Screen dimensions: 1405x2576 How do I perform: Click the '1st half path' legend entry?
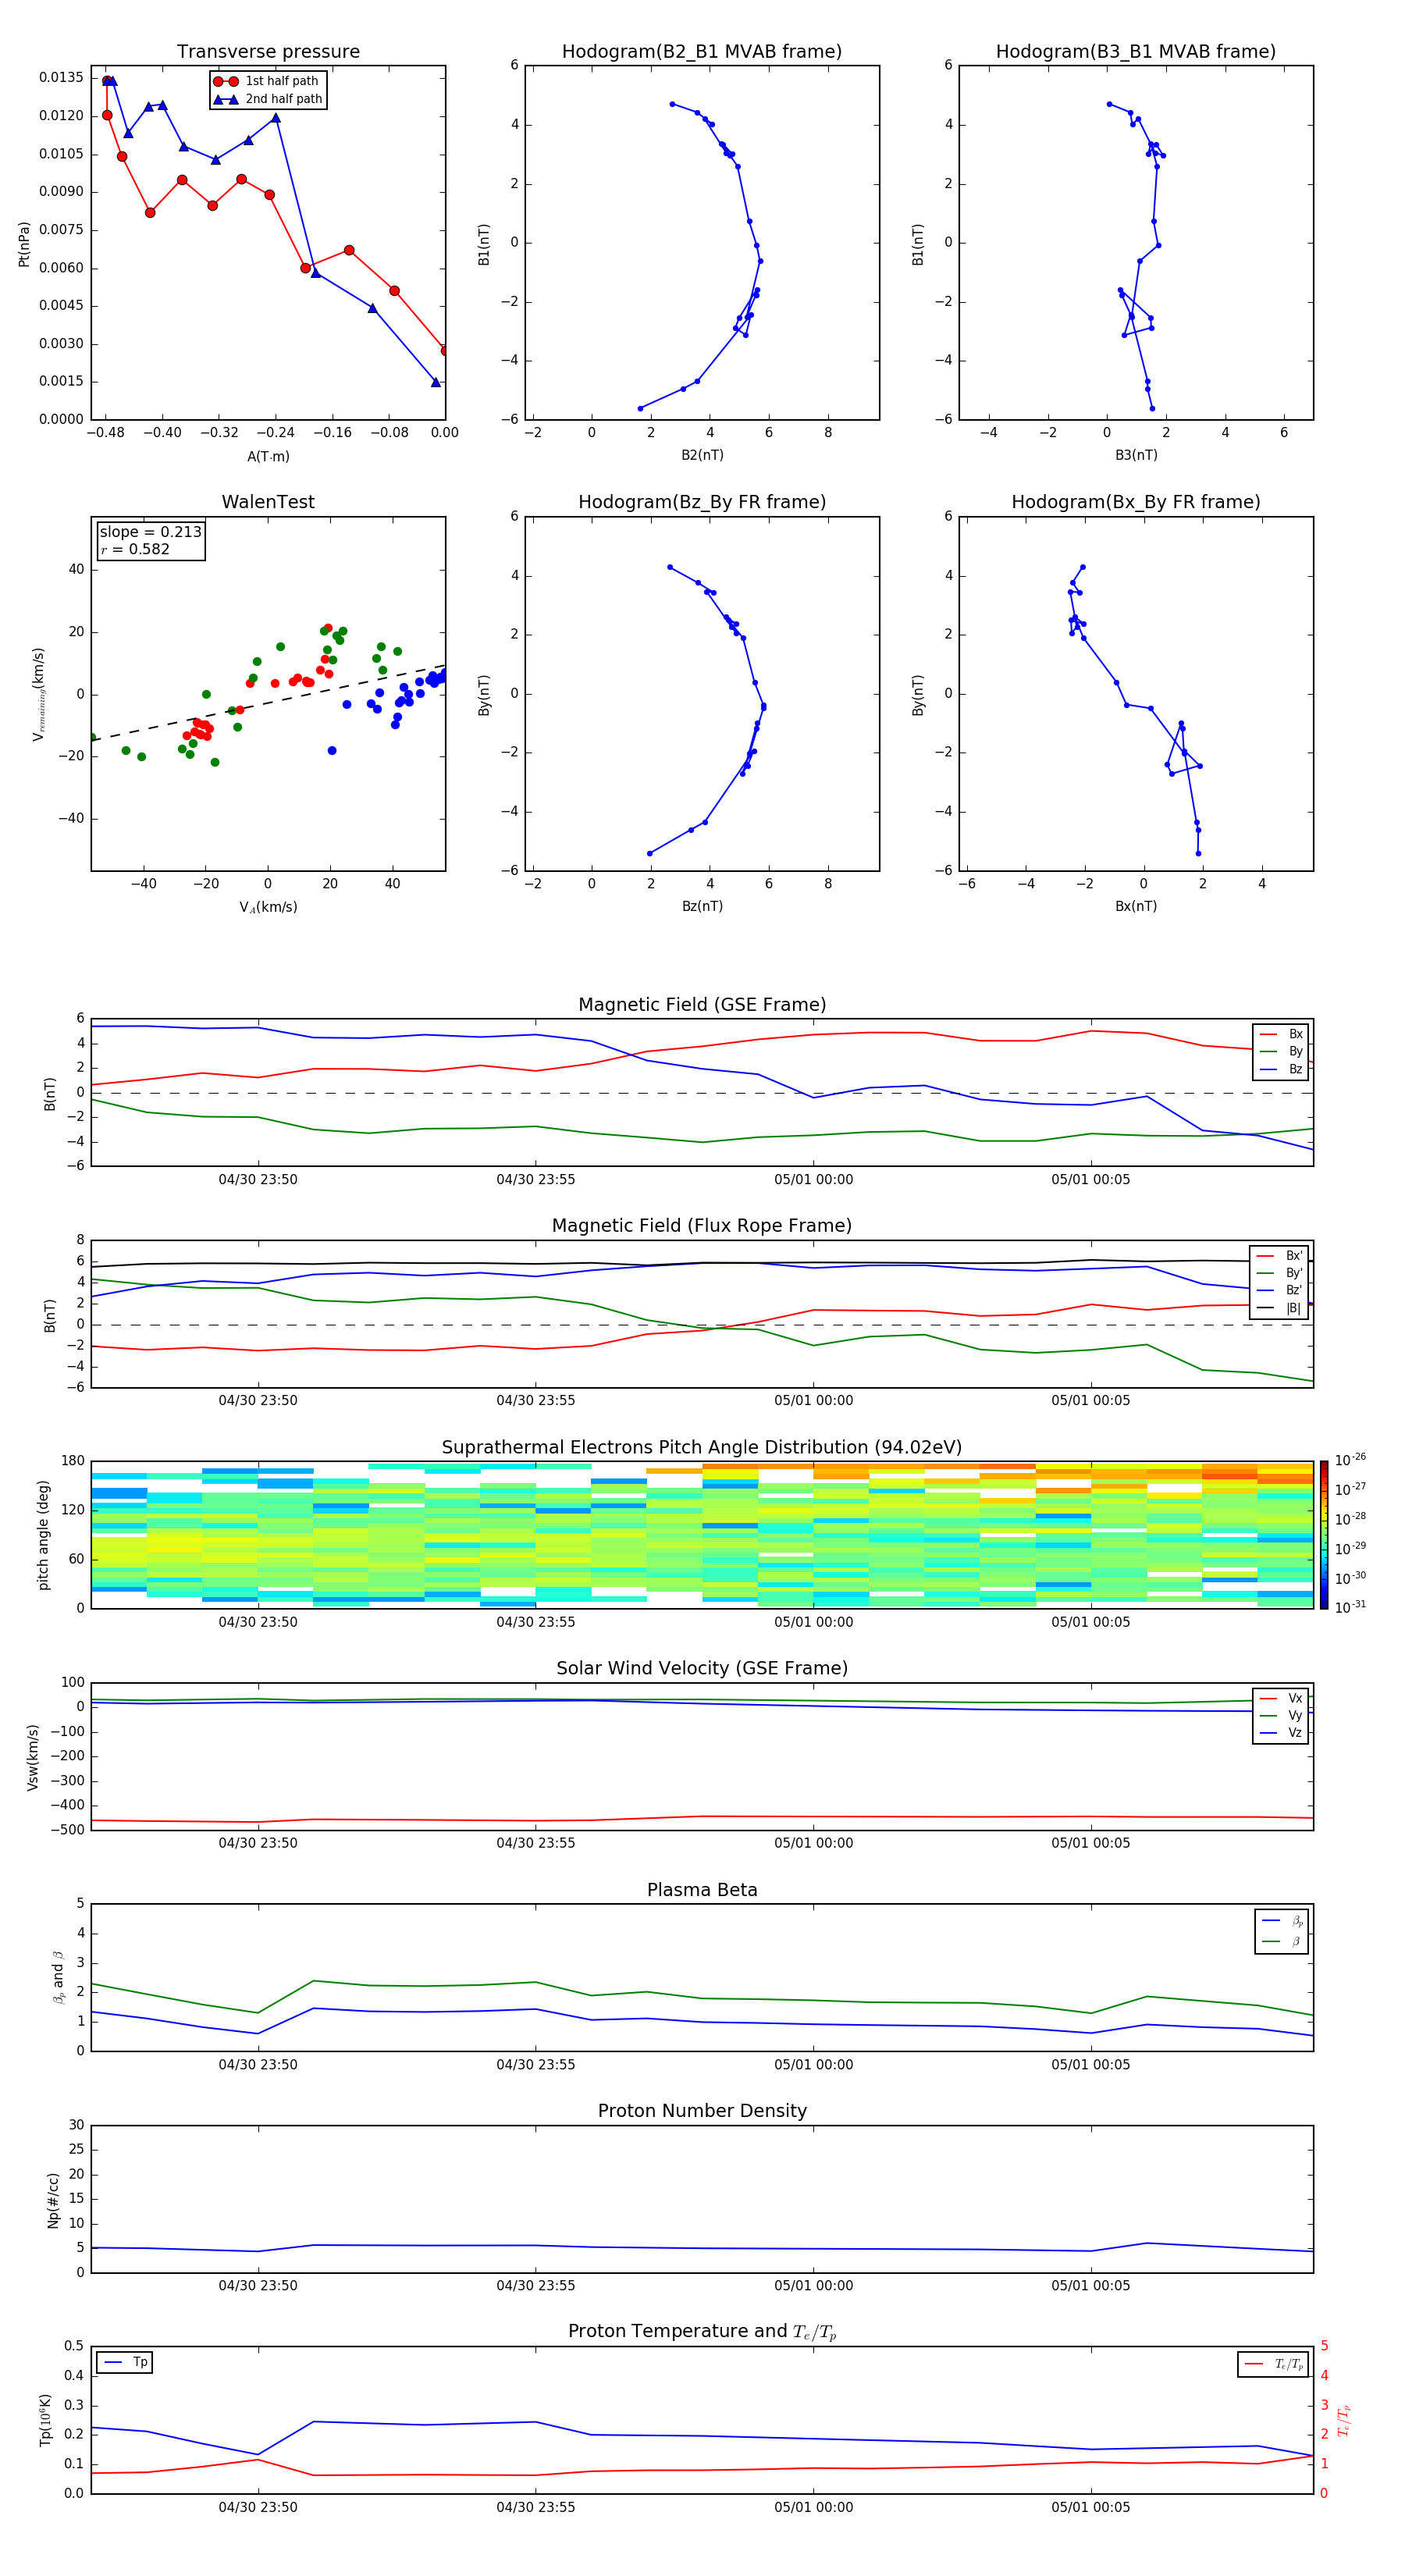267,81
